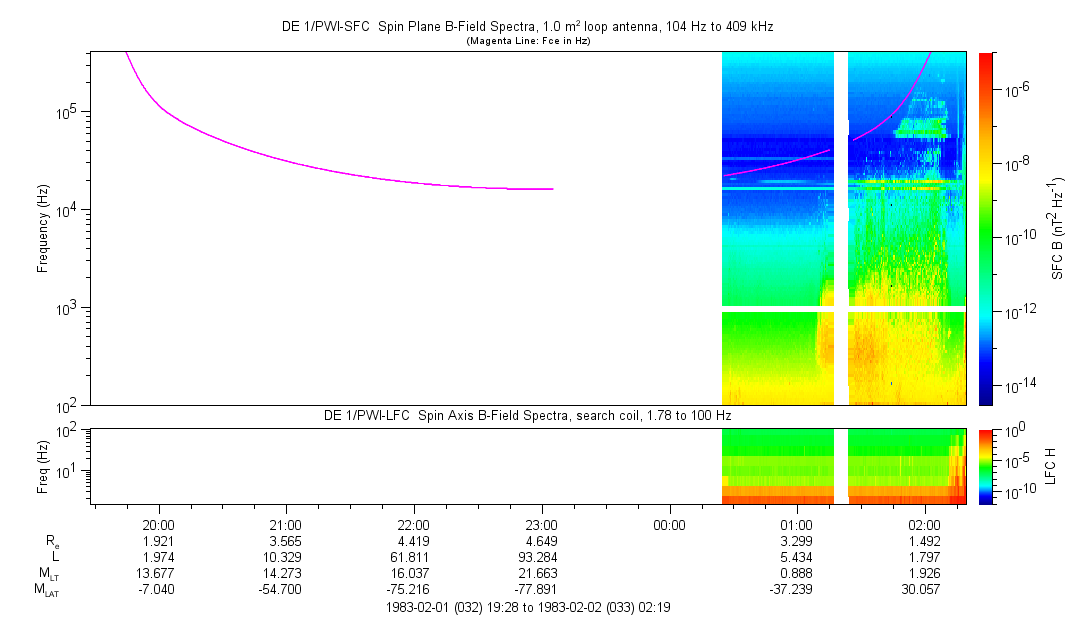The image size is (1083, 620).
Task: Click the Magenta Line Fce subtitle
Action: pyautogui.click(x=528, y=41)
